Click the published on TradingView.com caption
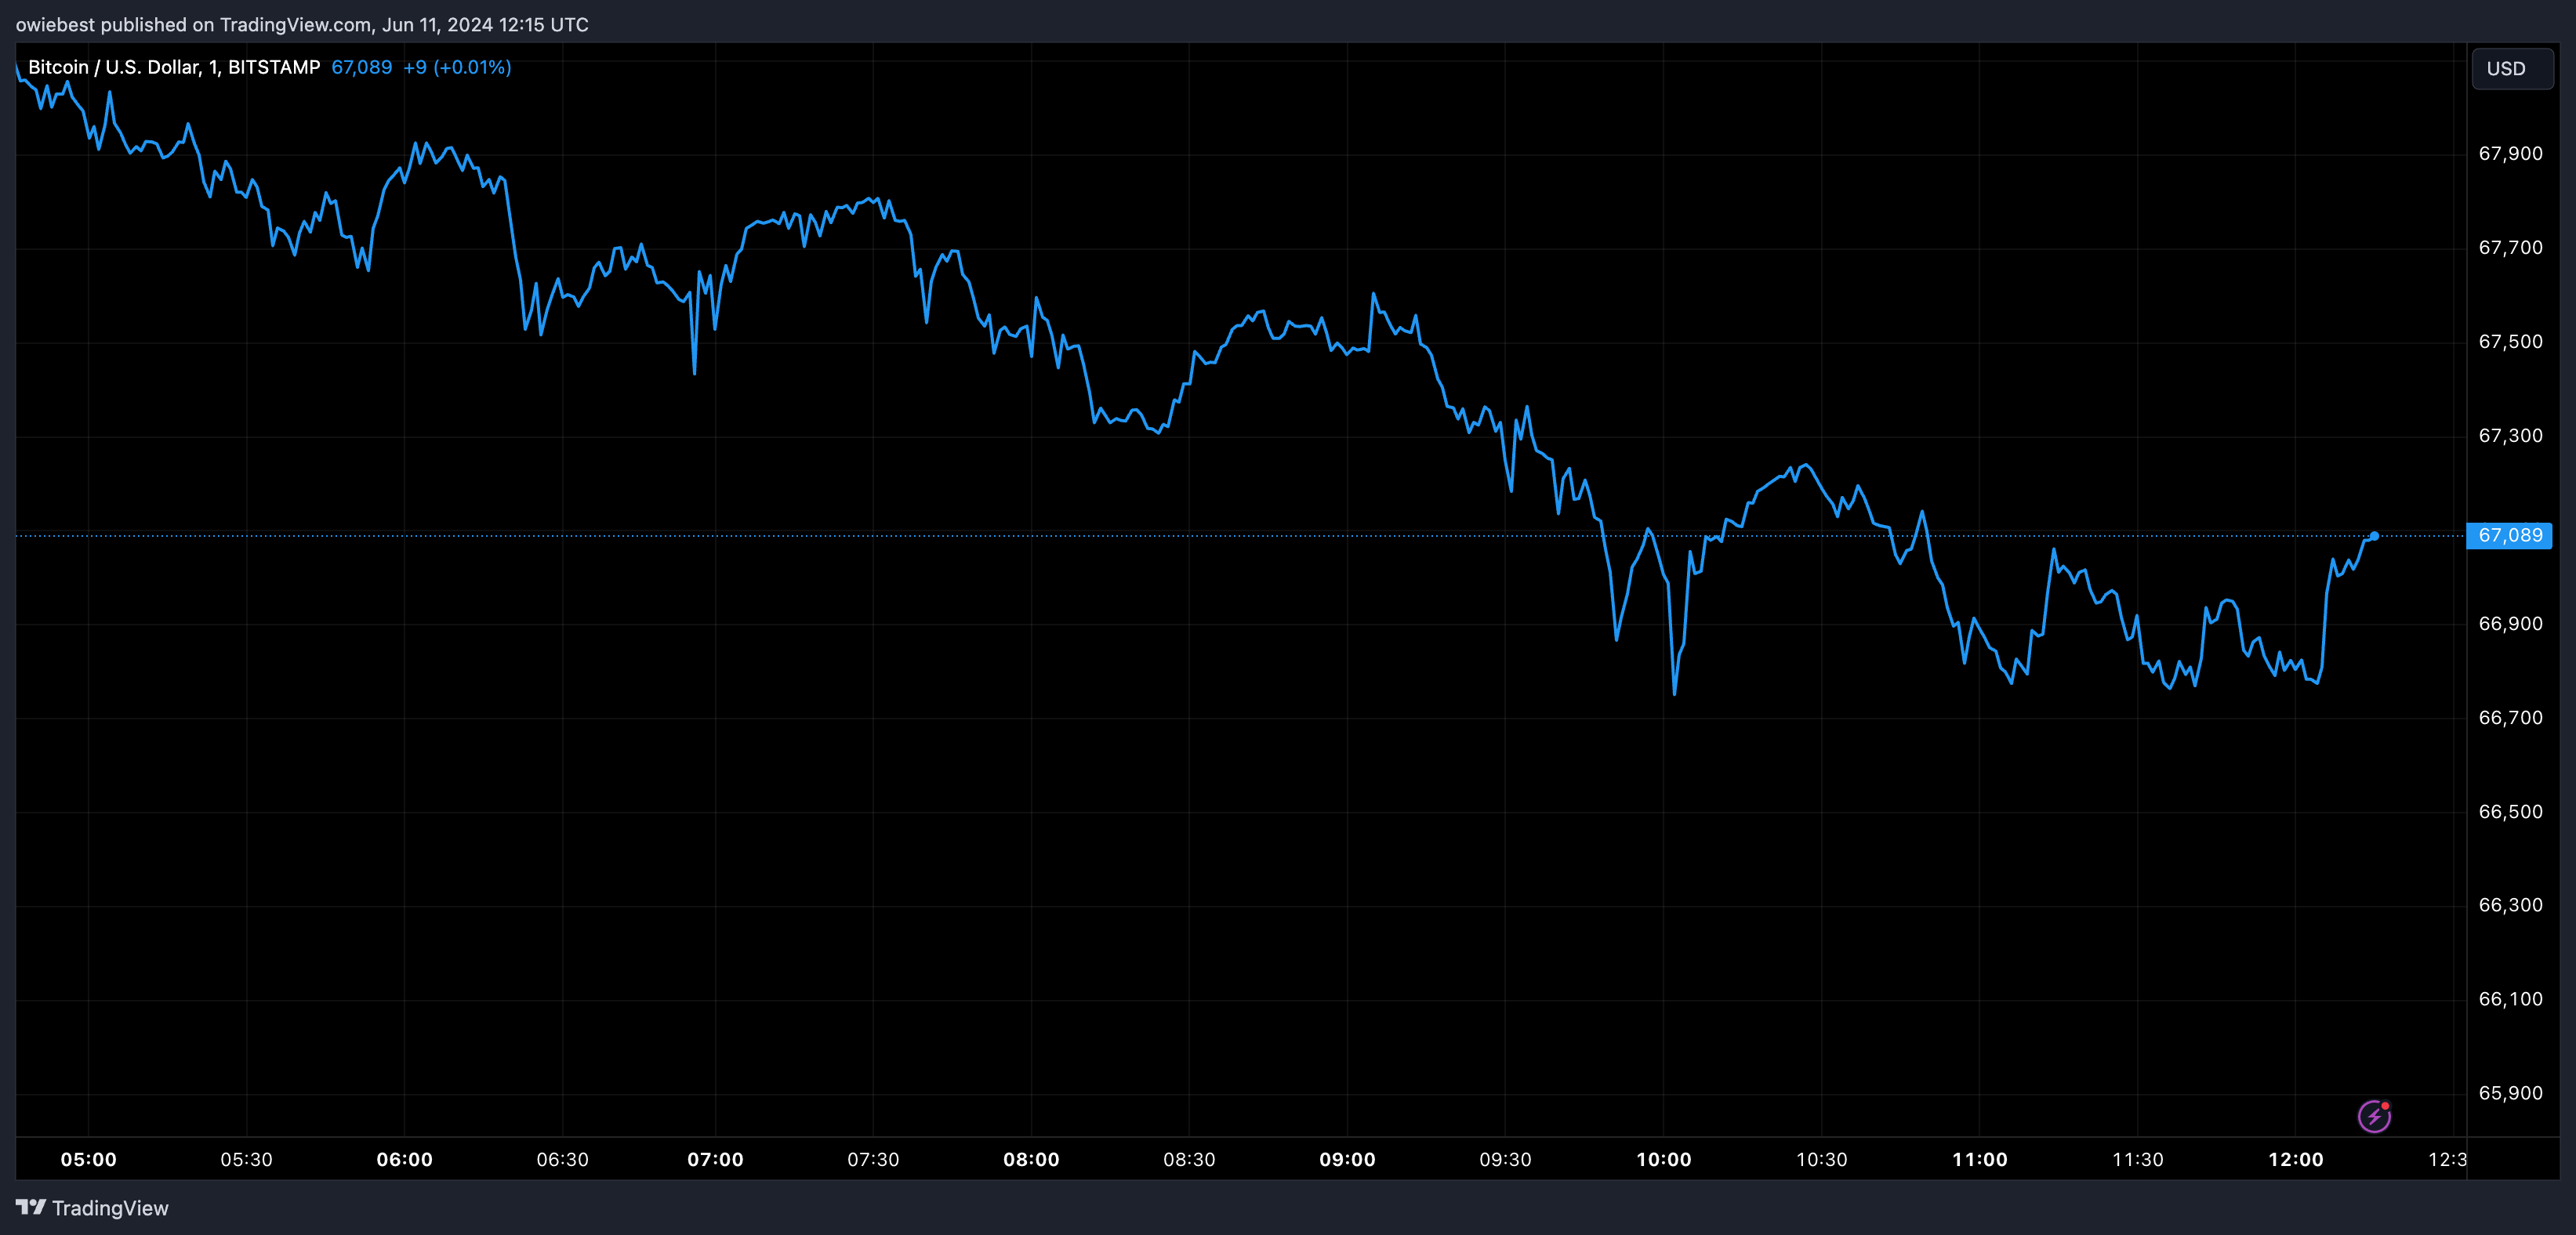The image size is (2576, 1235). click(302, 24)
